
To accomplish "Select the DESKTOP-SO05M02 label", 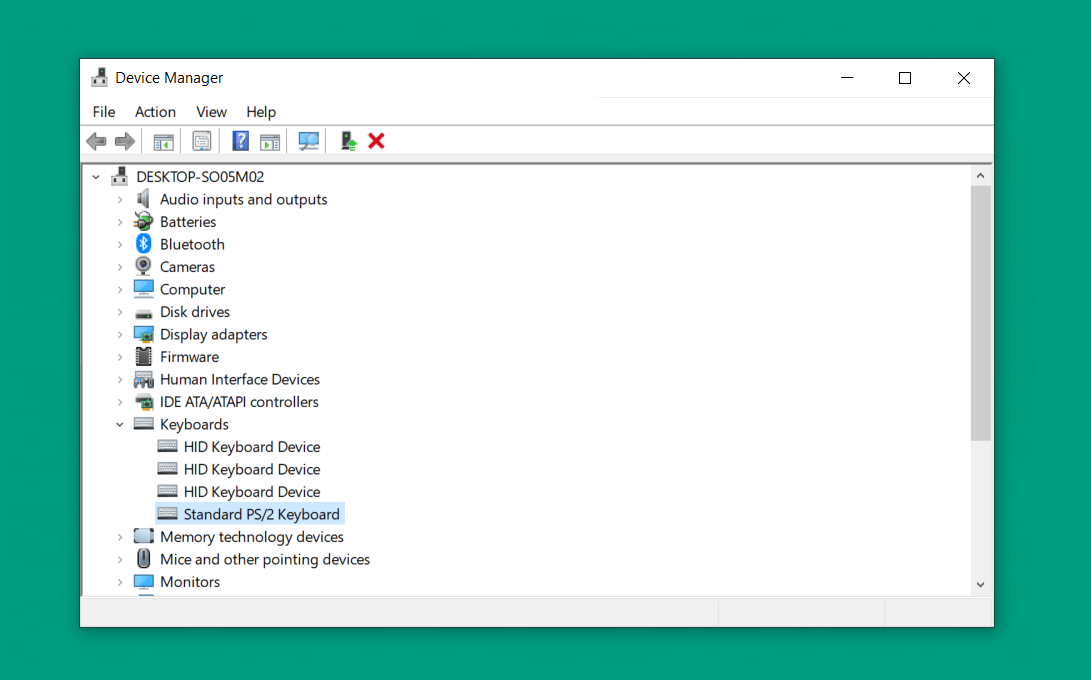I will pyautogui.click(x=200, y=177).
